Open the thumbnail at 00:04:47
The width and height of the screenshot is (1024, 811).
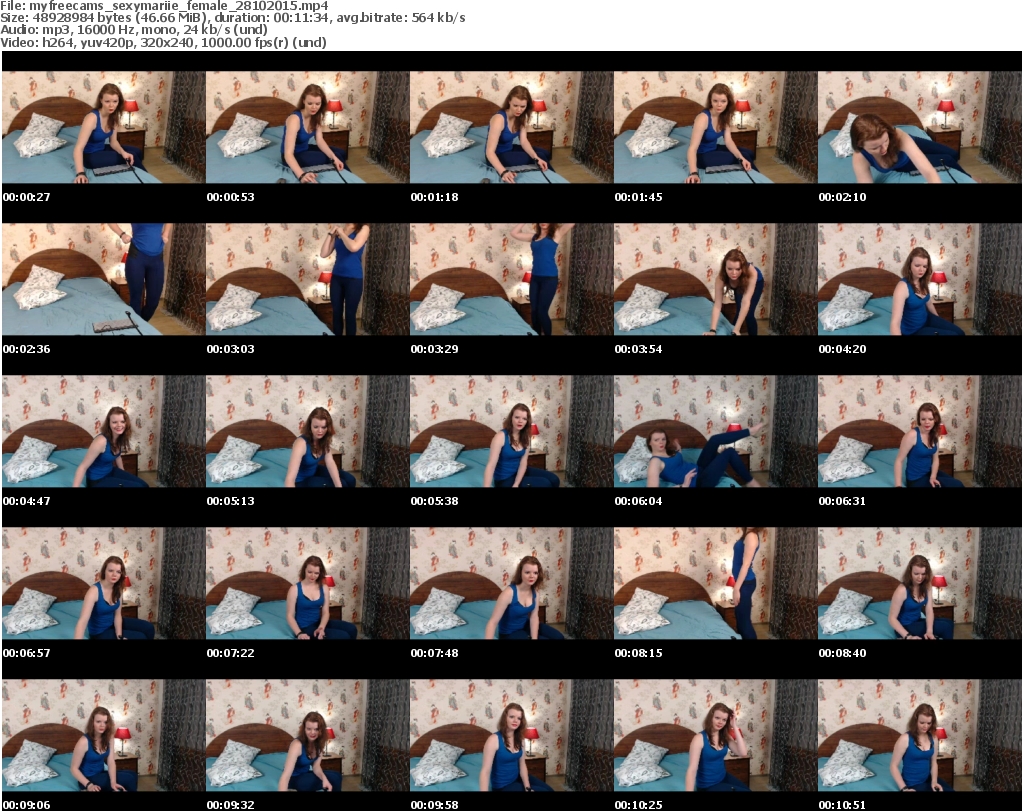coord(104,432)
